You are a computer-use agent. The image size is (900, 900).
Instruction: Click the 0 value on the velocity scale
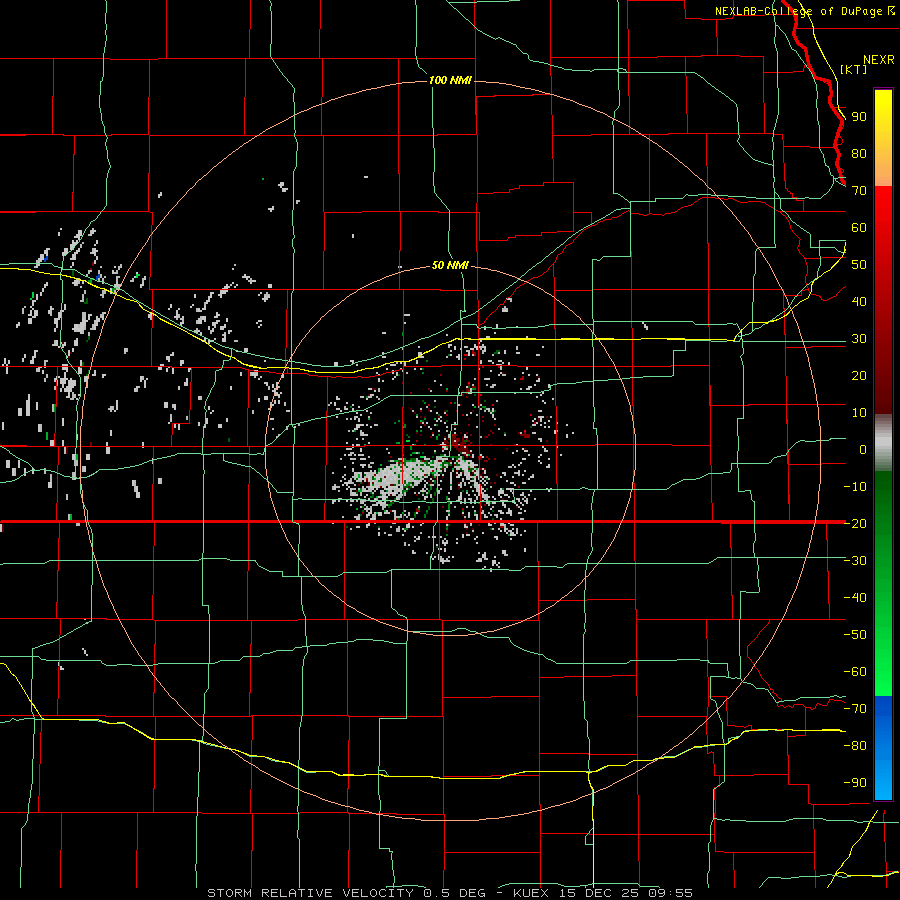(x=863, y=450)
